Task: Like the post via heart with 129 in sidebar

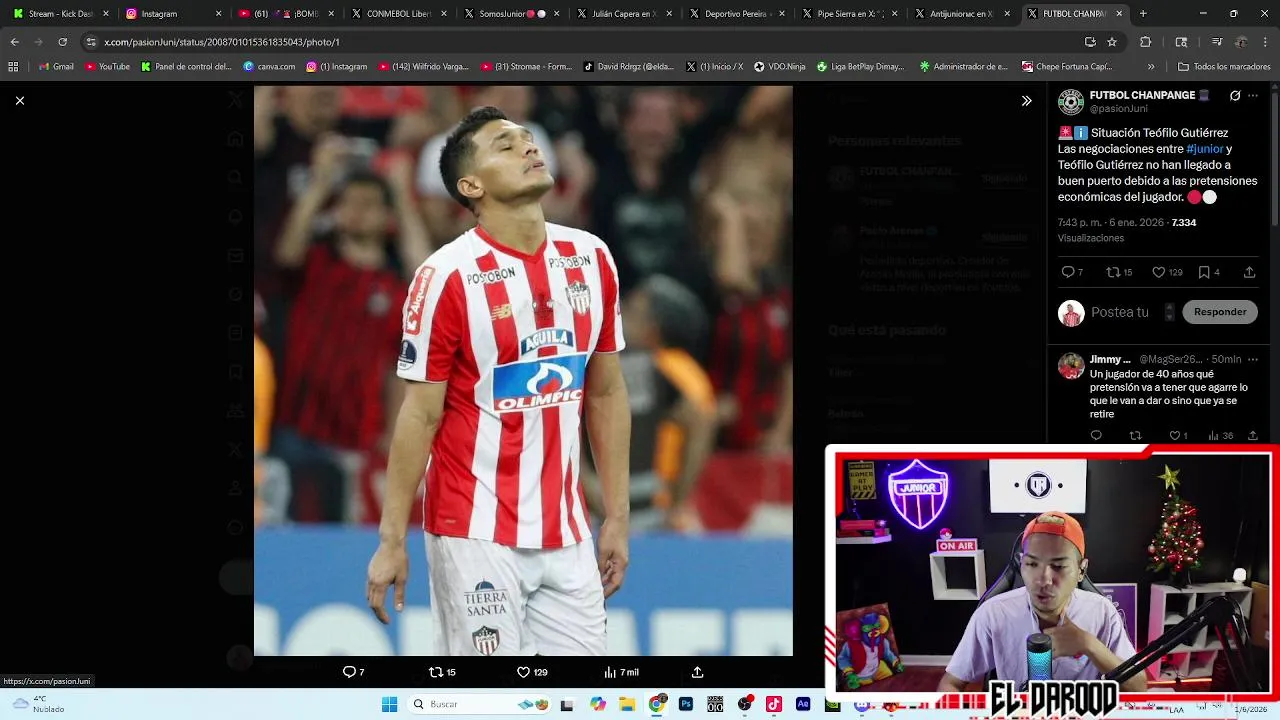Action: click(x=1167, y=272)
